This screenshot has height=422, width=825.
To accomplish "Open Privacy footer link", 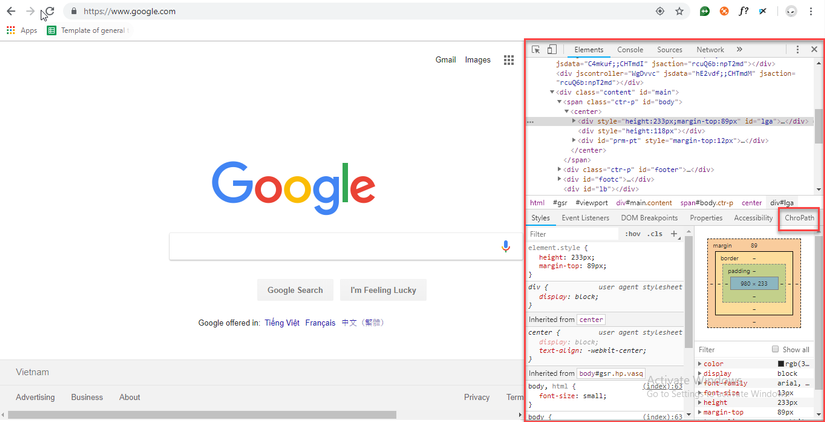I will click(477, 397).
